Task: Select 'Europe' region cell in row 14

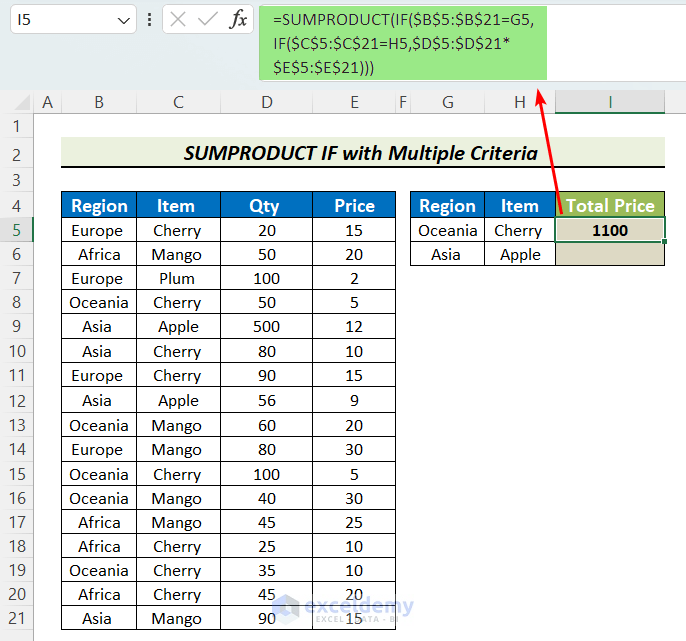Action: point(99,449)
